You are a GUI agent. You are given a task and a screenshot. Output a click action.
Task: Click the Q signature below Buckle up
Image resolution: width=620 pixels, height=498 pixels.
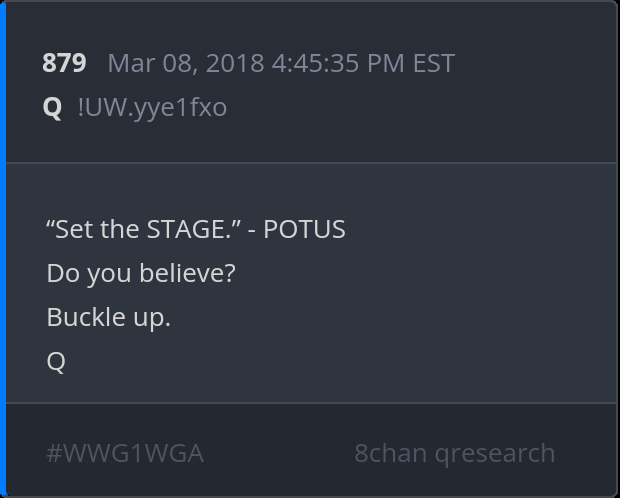(x=56, y=361)
